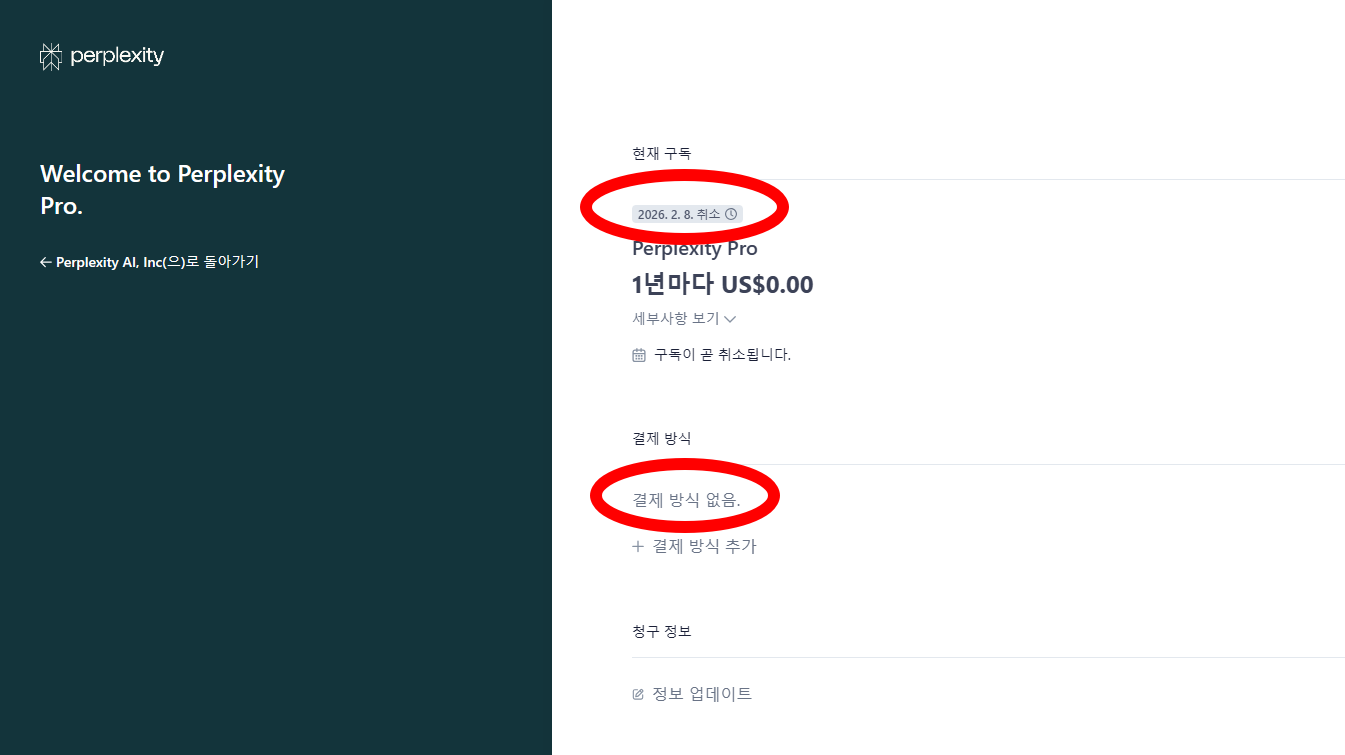Click the pencil icon beside 정보 업데이트
1345x755 pixels.
pos(638,693)
